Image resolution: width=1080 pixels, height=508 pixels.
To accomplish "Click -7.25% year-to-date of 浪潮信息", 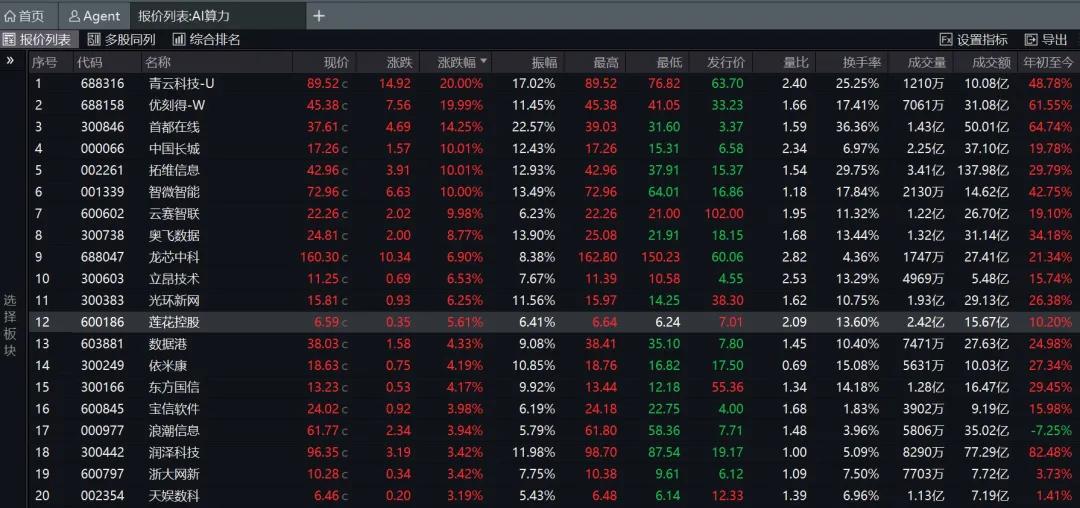I will click(1052, 431).
